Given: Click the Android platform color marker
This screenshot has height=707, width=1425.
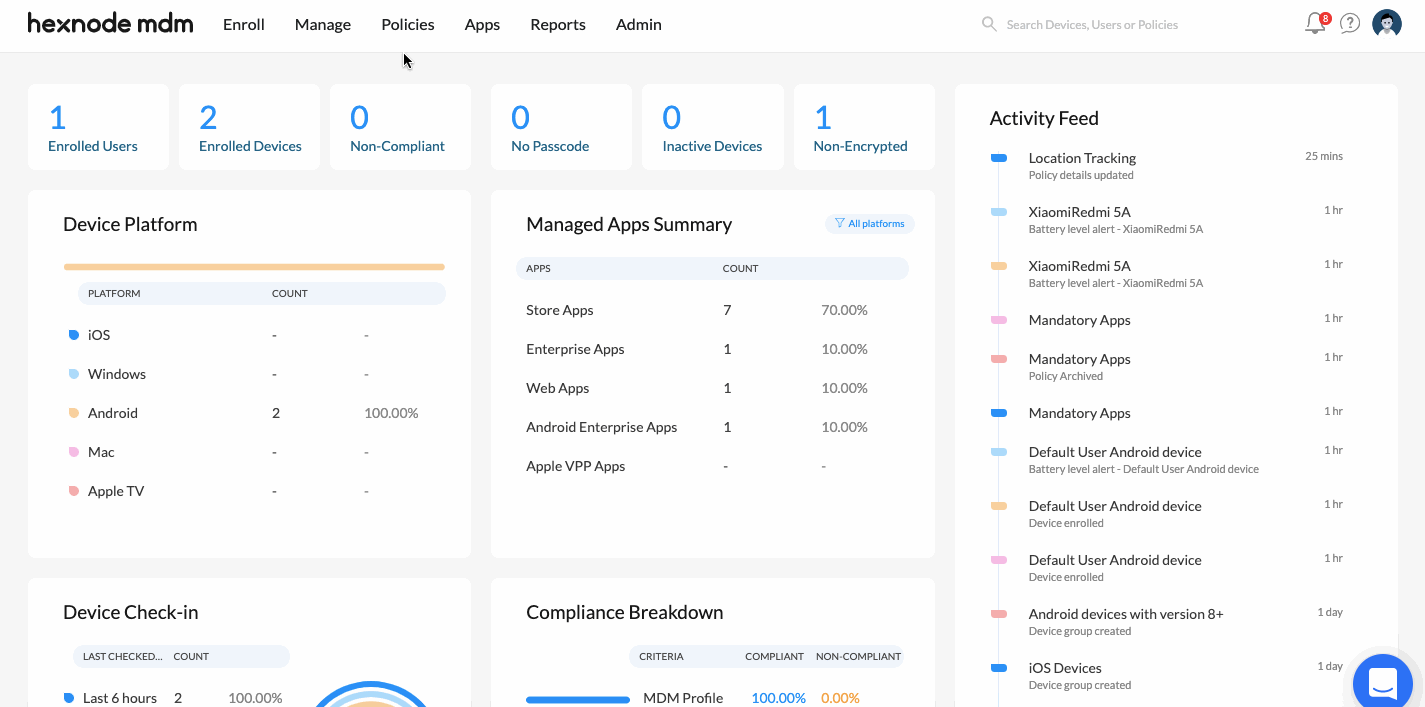Looking at the screenshot, I should (73, 413).
